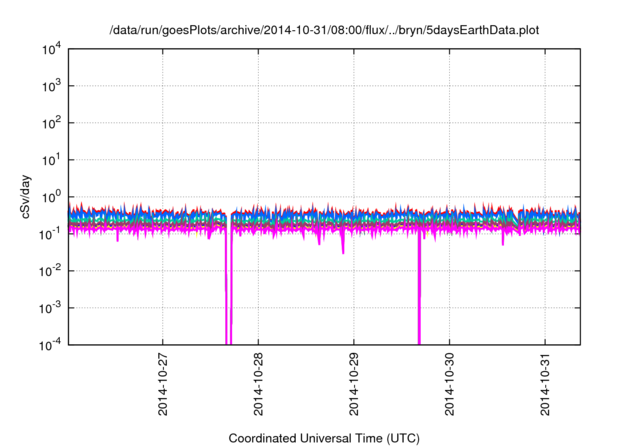
Task: Click the 10^-1 y-axis tick label
Action: 50,234
